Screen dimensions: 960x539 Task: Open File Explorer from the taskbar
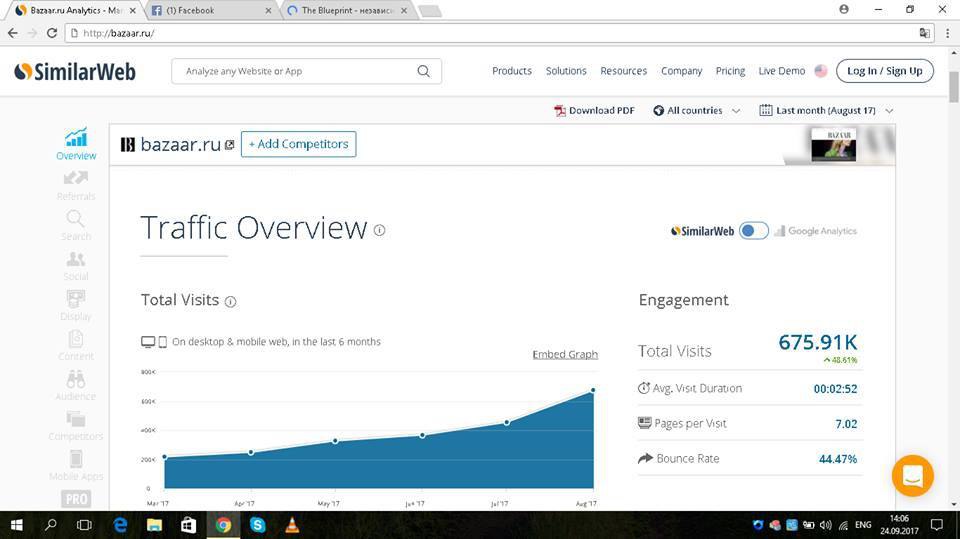coord(154,525)
